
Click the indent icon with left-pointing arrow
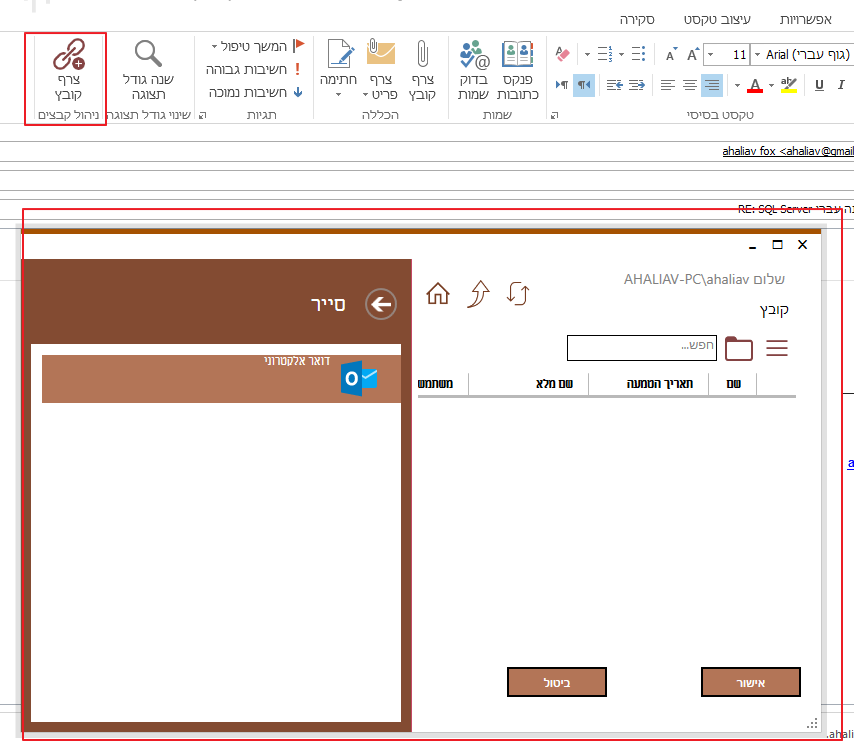(x=614, y=85)
